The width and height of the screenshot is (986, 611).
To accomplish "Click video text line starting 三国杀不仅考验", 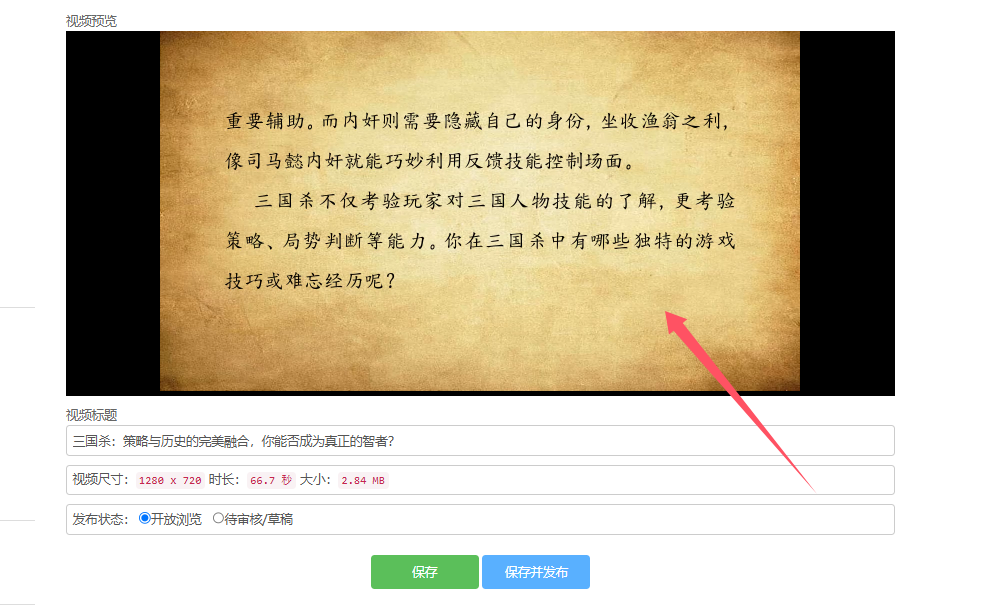I will click(494, 201).
